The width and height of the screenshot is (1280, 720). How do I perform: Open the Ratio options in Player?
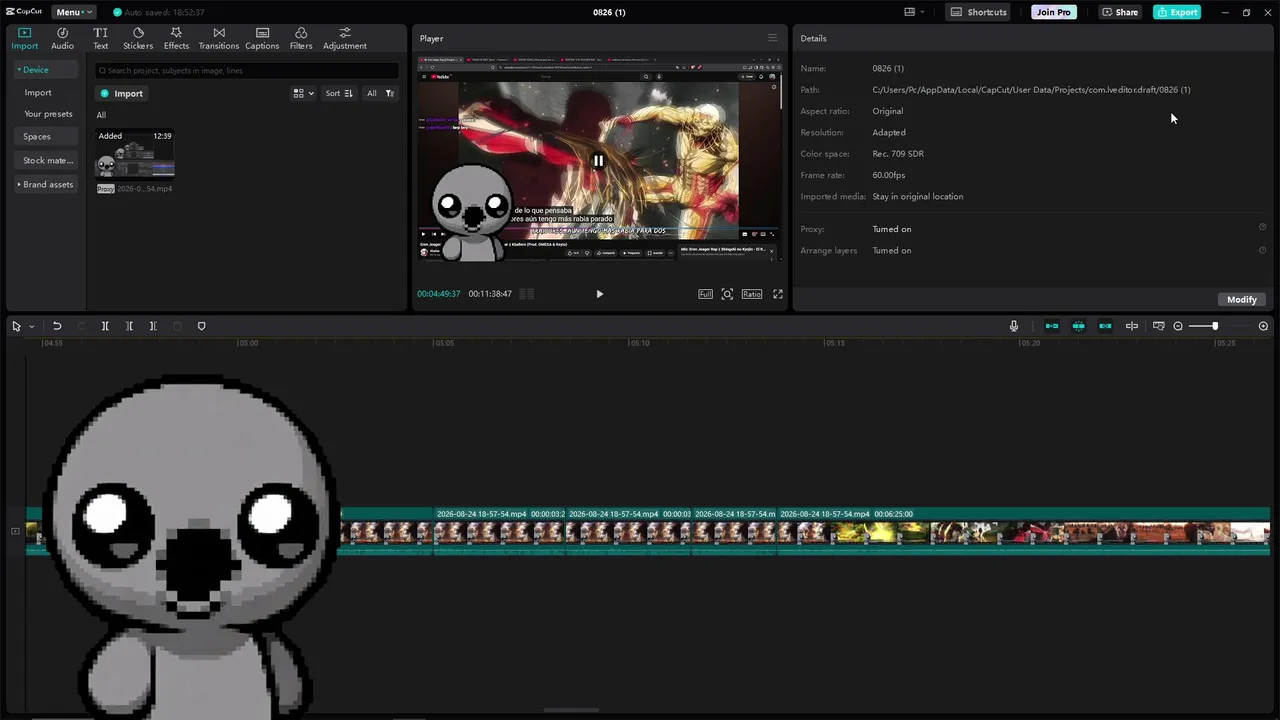[x=751, y=294]
